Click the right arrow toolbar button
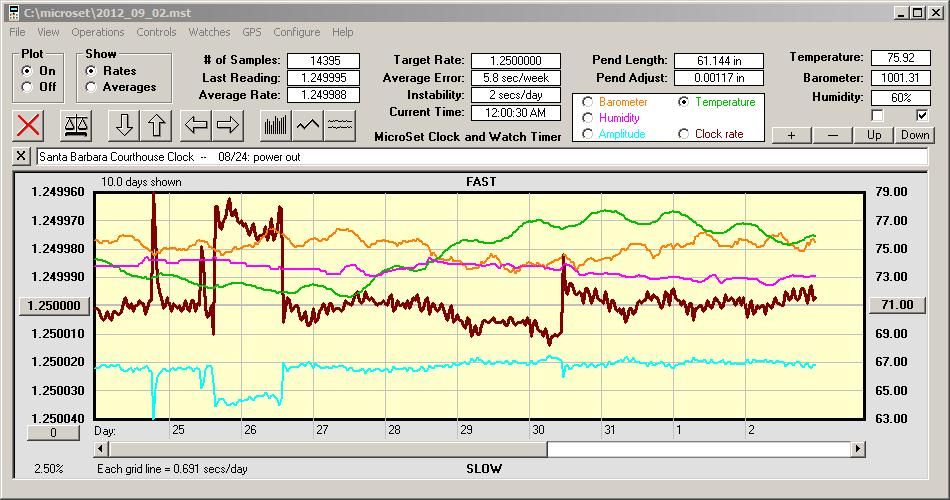Screen dimensions: 950x500 pos(228,125)
